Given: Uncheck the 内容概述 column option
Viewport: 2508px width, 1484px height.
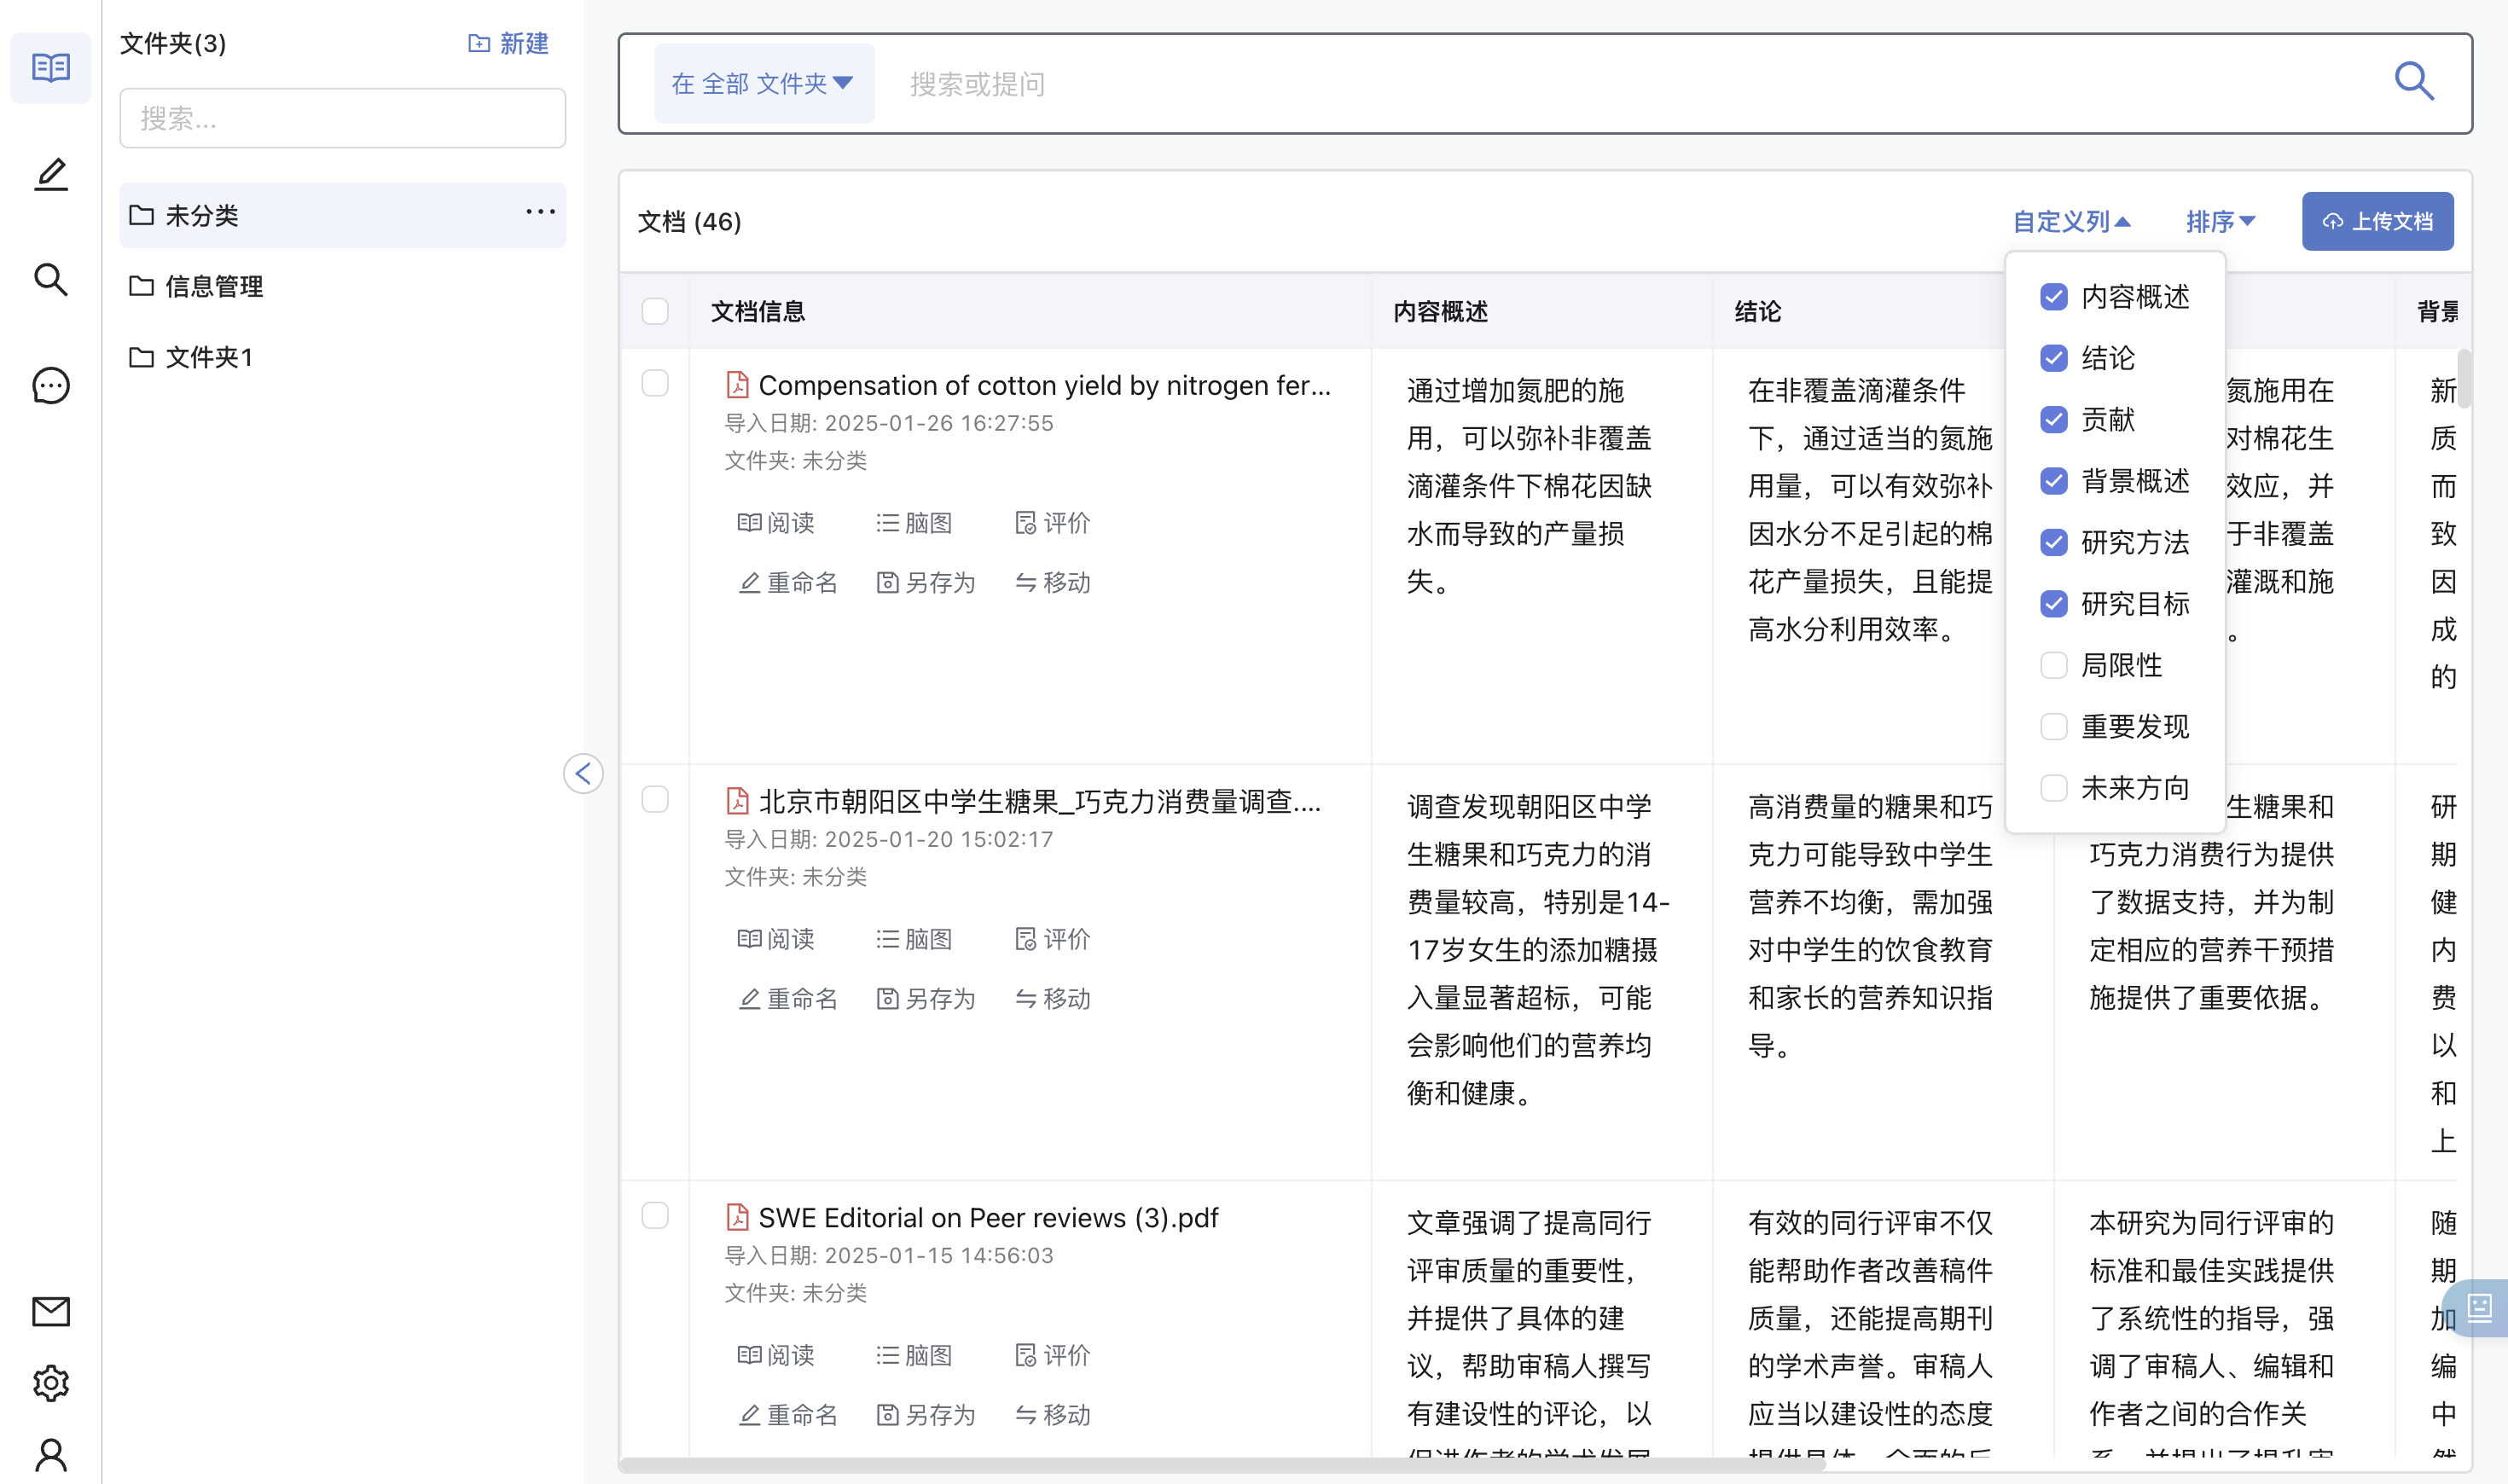Looking at the screenshot, I should (2054, 297).
